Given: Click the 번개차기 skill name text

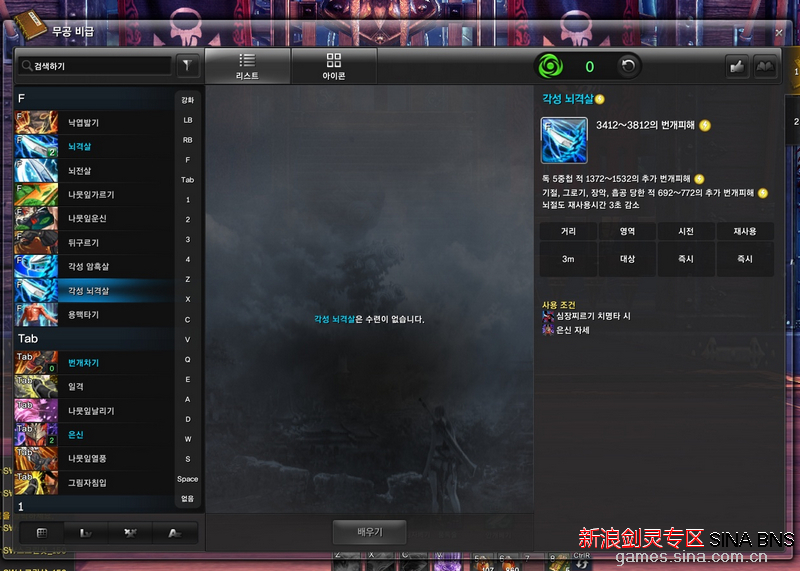Looking at the screenshot, I should (x=84, y=363).
